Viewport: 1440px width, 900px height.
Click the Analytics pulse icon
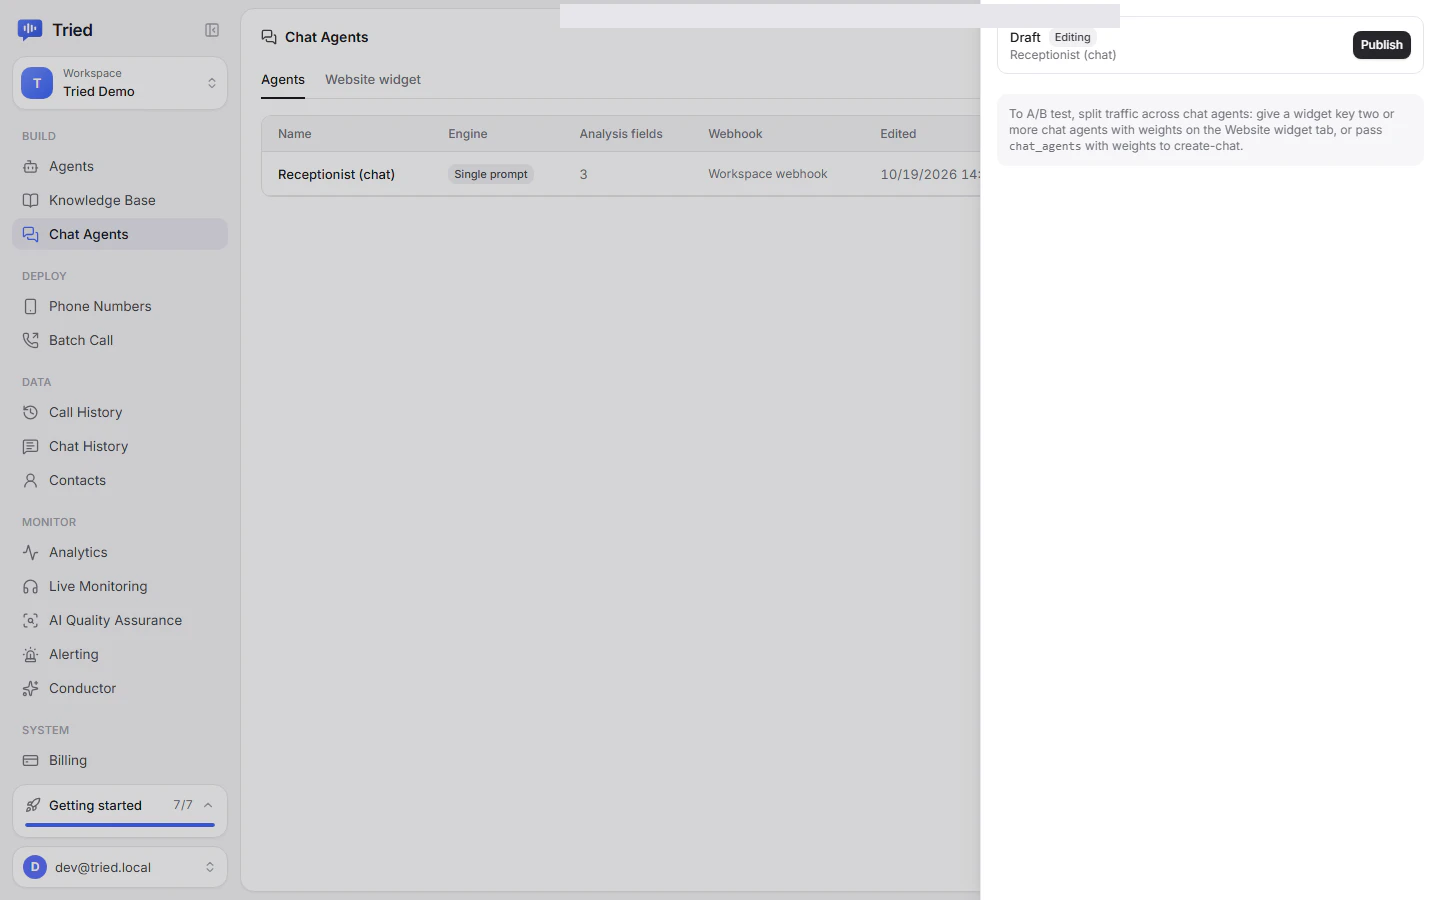tap(31, 553)
